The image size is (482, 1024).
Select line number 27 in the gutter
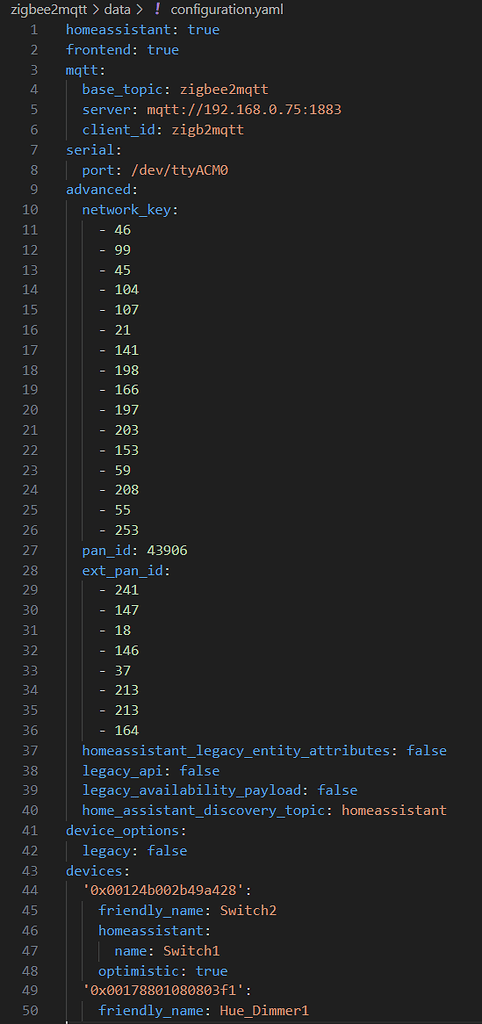click(x=29, y=551)
